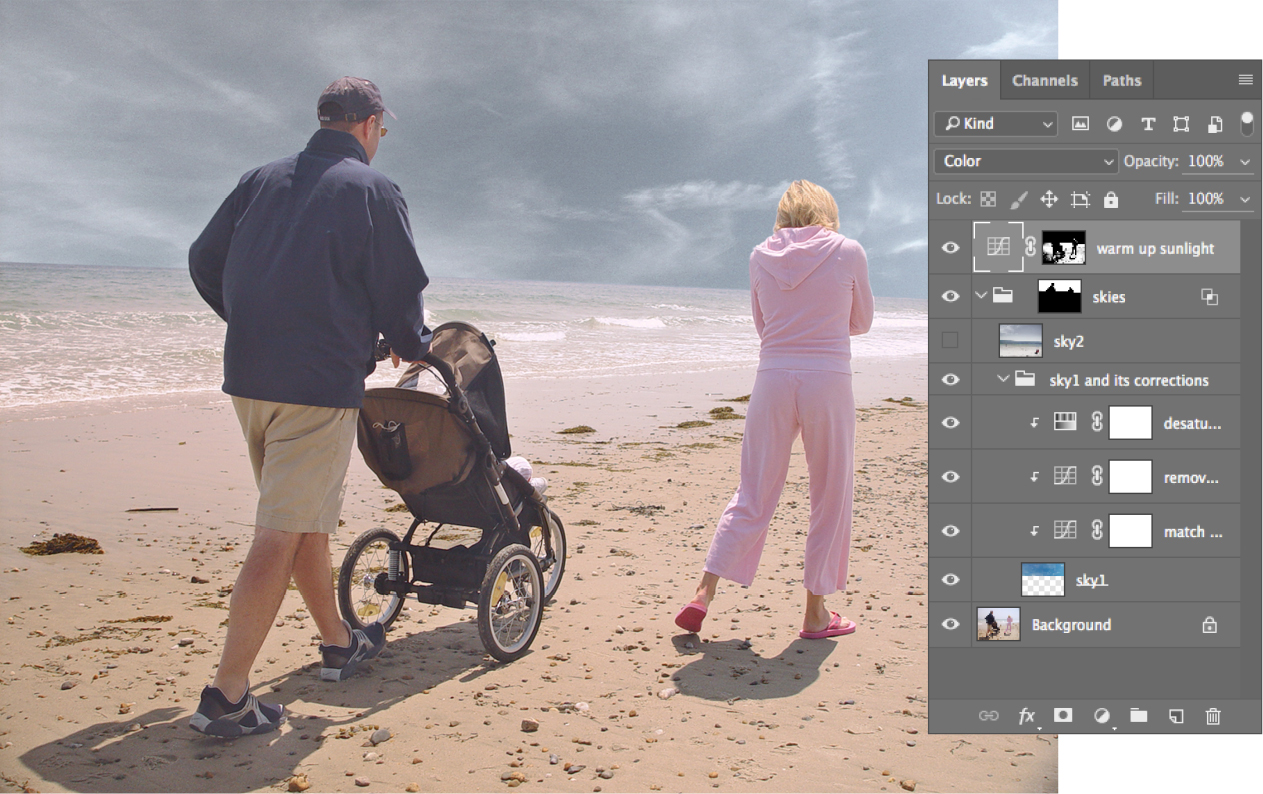Open the Add layer style (fx) menu
This screenshot has height=794, width=1263.
(x=1026, y=716)
